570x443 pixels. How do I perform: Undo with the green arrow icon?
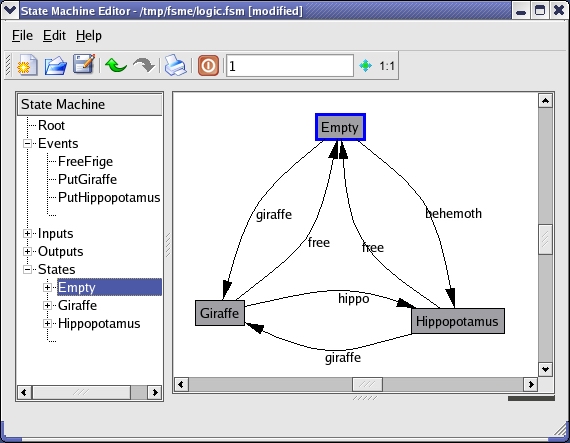tap(116, 66)
